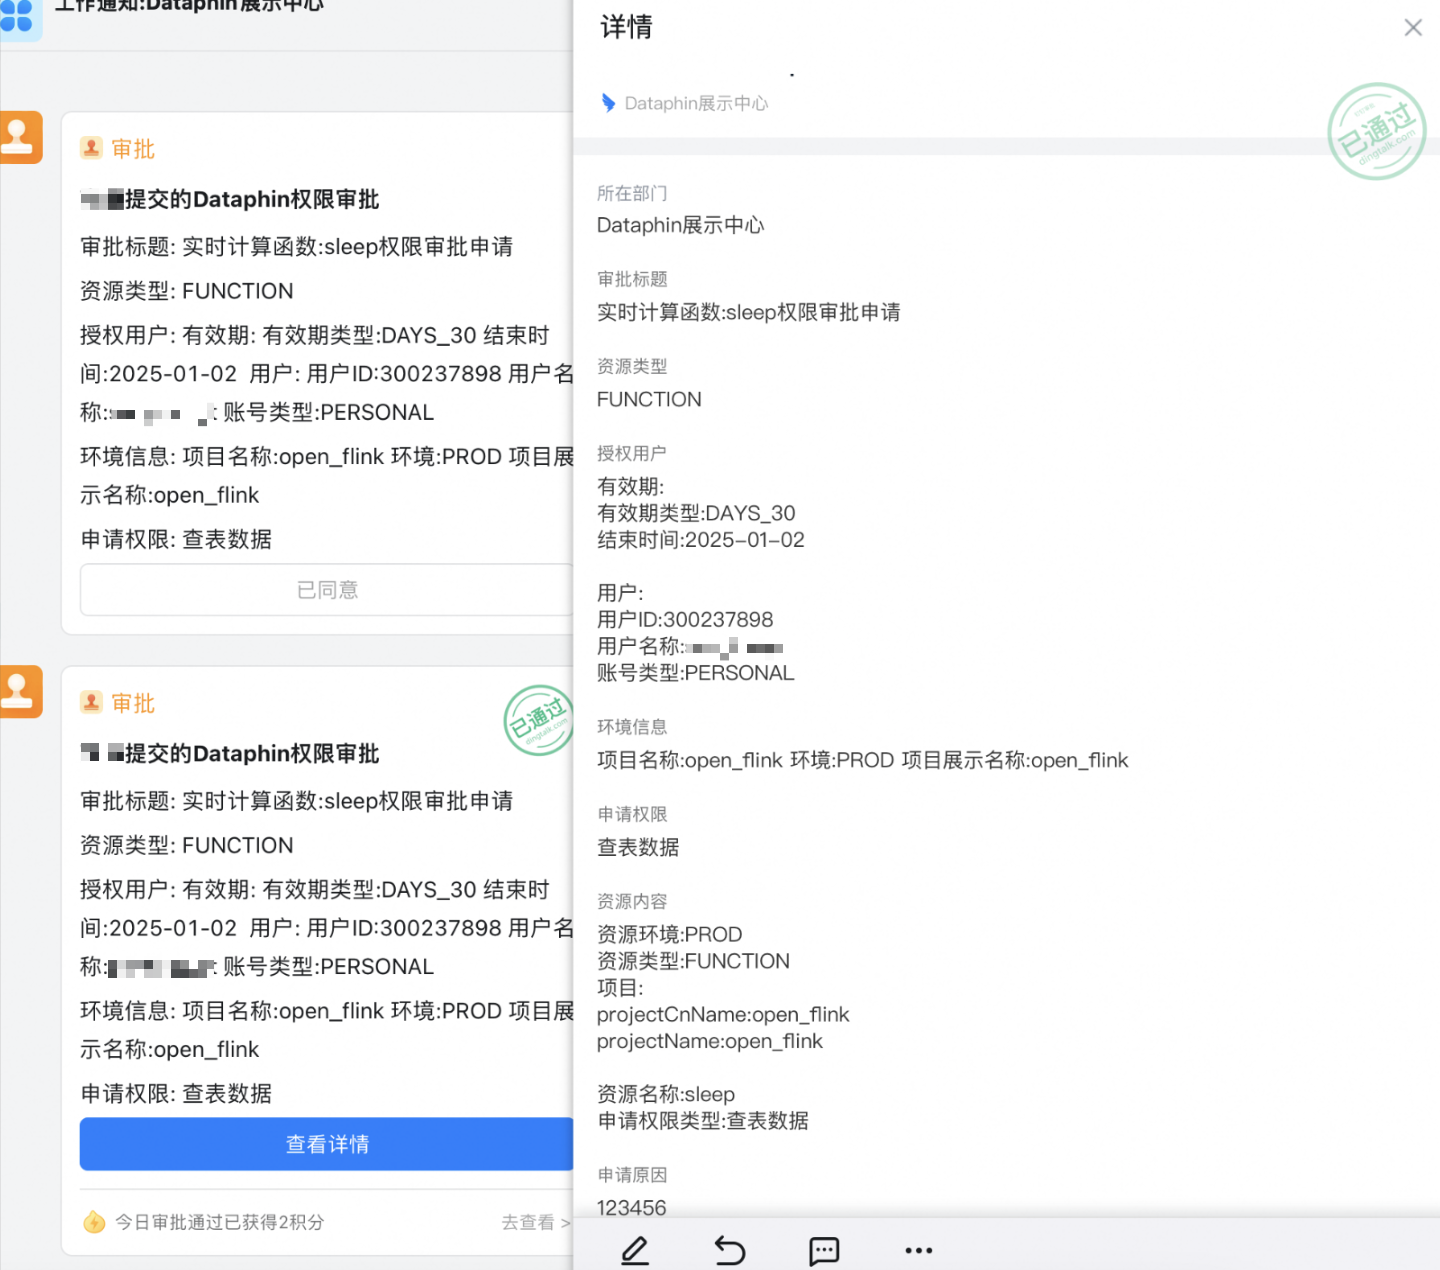This screenshot has height=1270, width=1440.
Task: Click the 所在部门 field label
Action: pyautogui.click(x=632, y=193)
